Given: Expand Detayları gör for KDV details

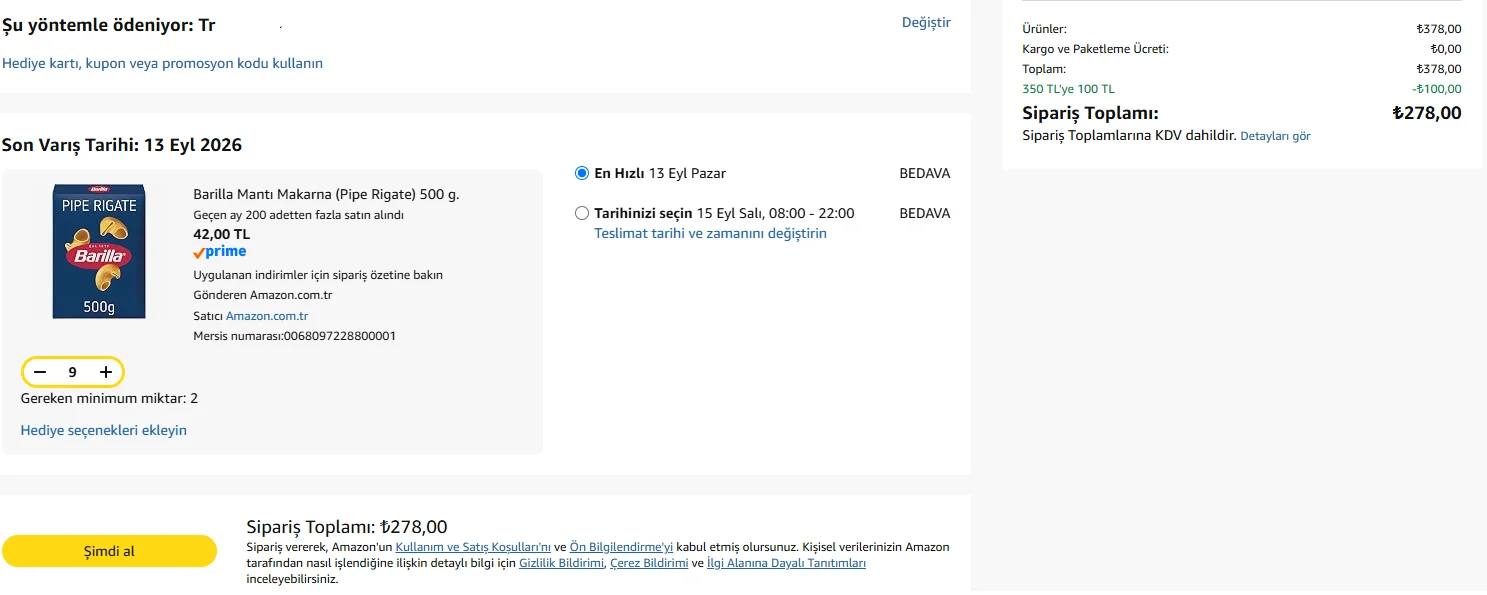Looking at the screenshot, I should [1275, 136].
